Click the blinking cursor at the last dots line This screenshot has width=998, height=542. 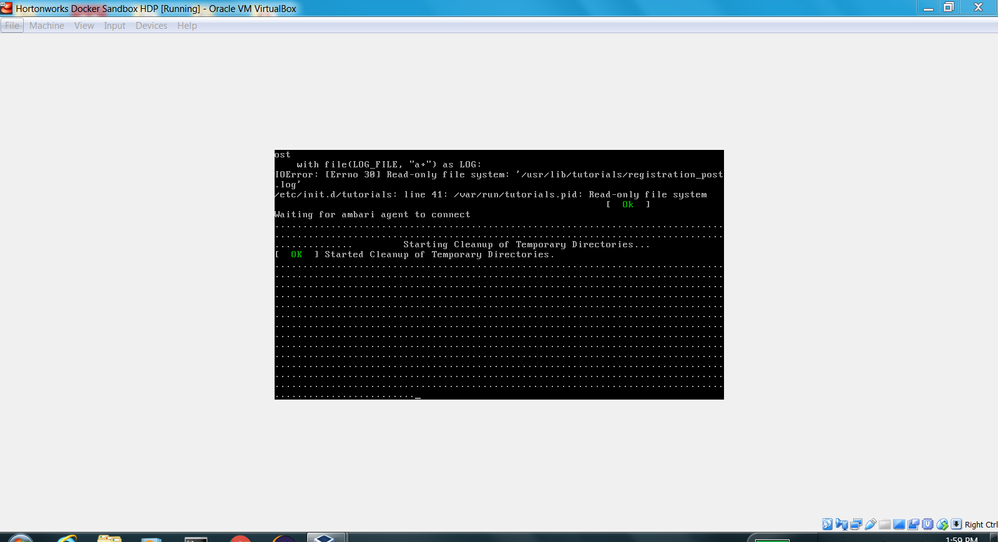418,398
